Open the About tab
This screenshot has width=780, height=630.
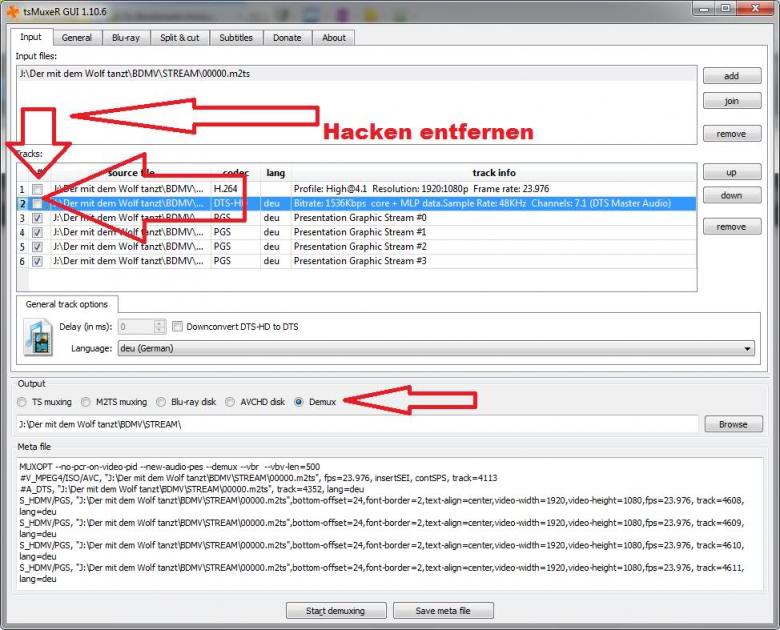334,38
